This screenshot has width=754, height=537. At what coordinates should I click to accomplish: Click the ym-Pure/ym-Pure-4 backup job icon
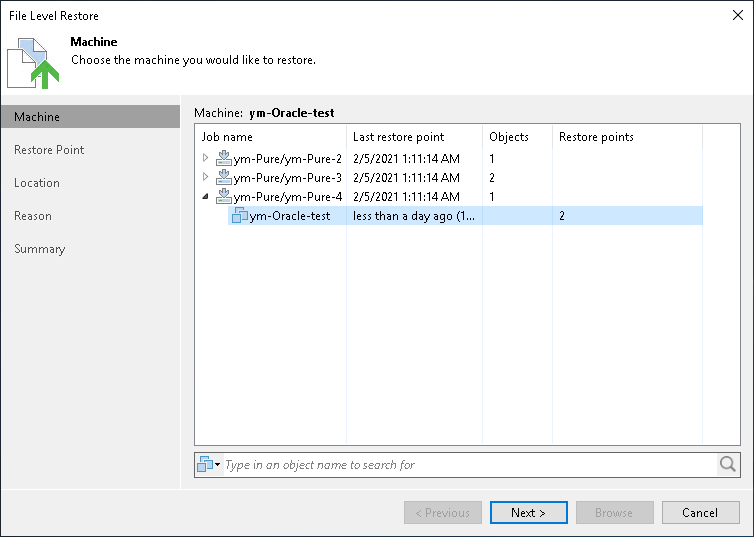click(224, 196)
